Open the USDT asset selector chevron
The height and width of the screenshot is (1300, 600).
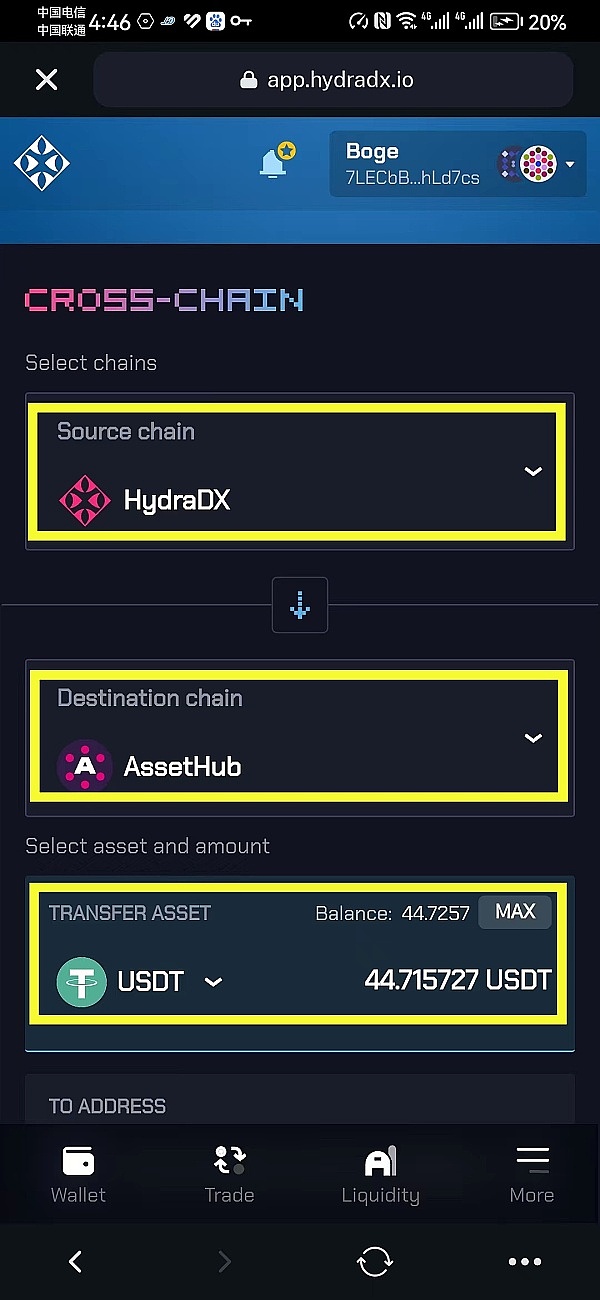pos(213,982)
